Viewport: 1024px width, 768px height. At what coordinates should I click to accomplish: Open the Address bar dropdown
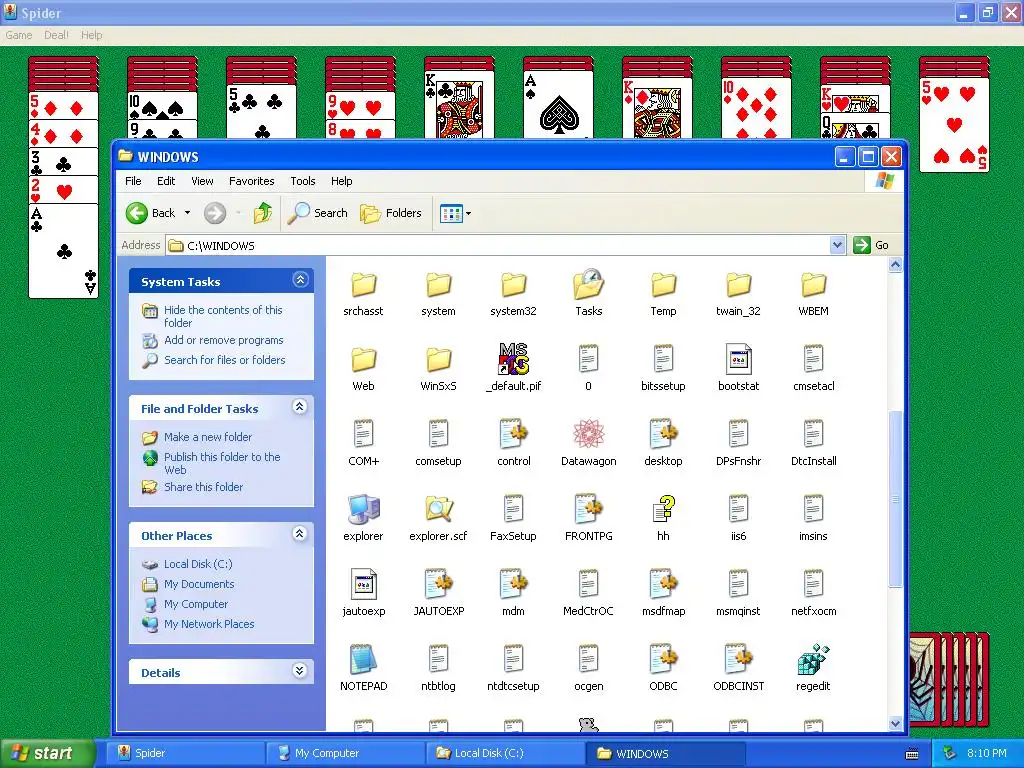point(837,245)
